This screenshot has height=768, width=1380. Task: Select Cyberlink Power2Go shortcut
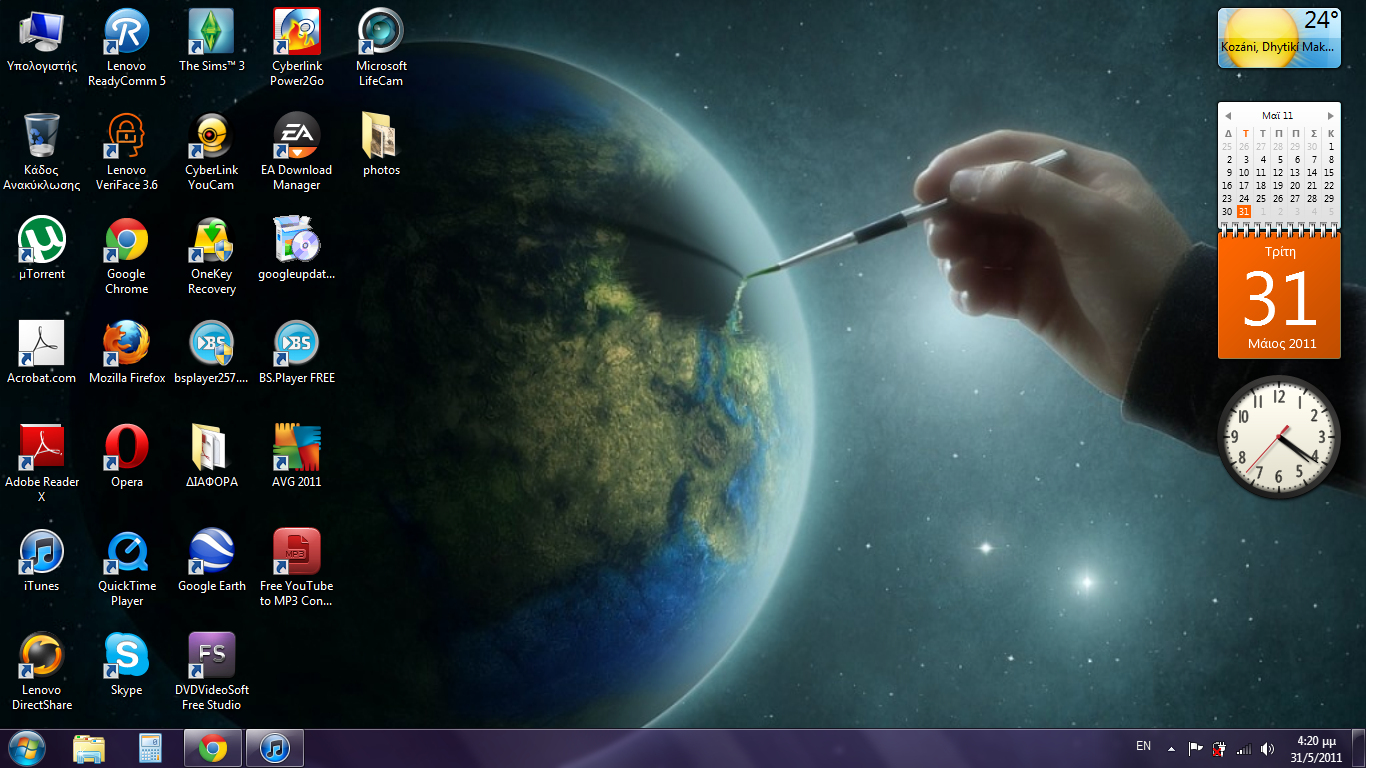point(297,48)
